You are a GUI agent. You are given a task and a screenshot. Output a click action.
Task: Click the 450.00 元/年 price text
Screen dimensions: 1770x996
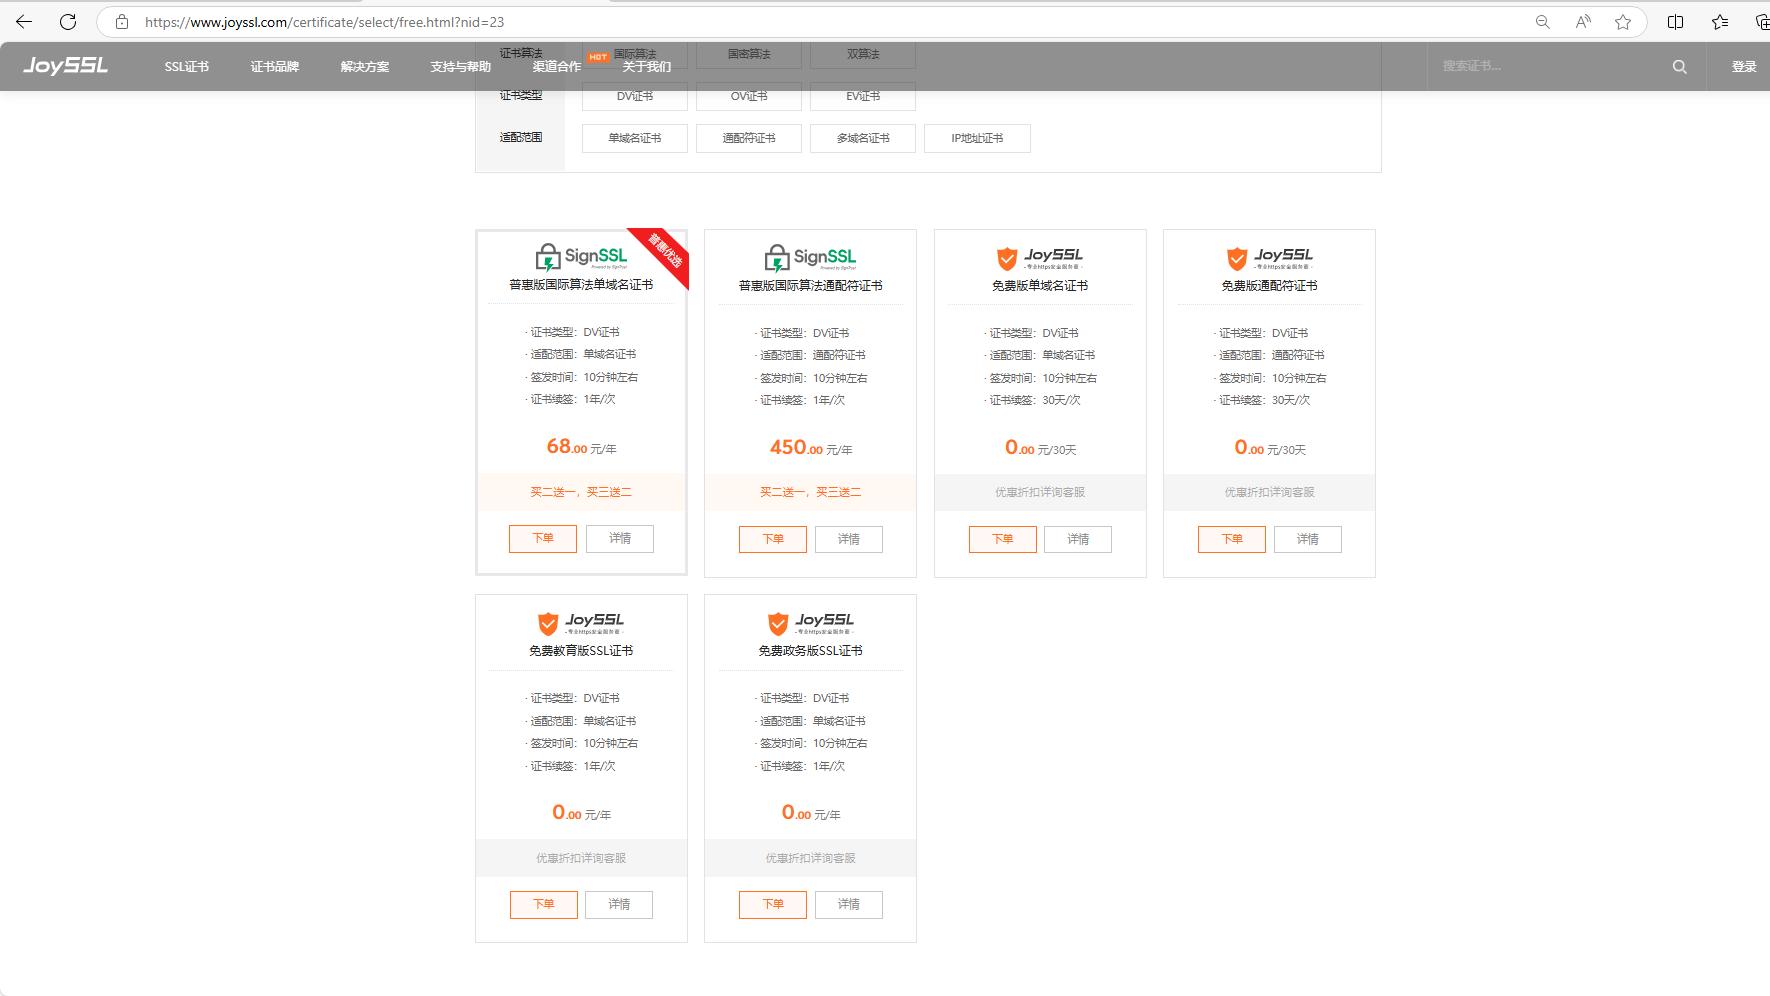click(x=811, y=448)
